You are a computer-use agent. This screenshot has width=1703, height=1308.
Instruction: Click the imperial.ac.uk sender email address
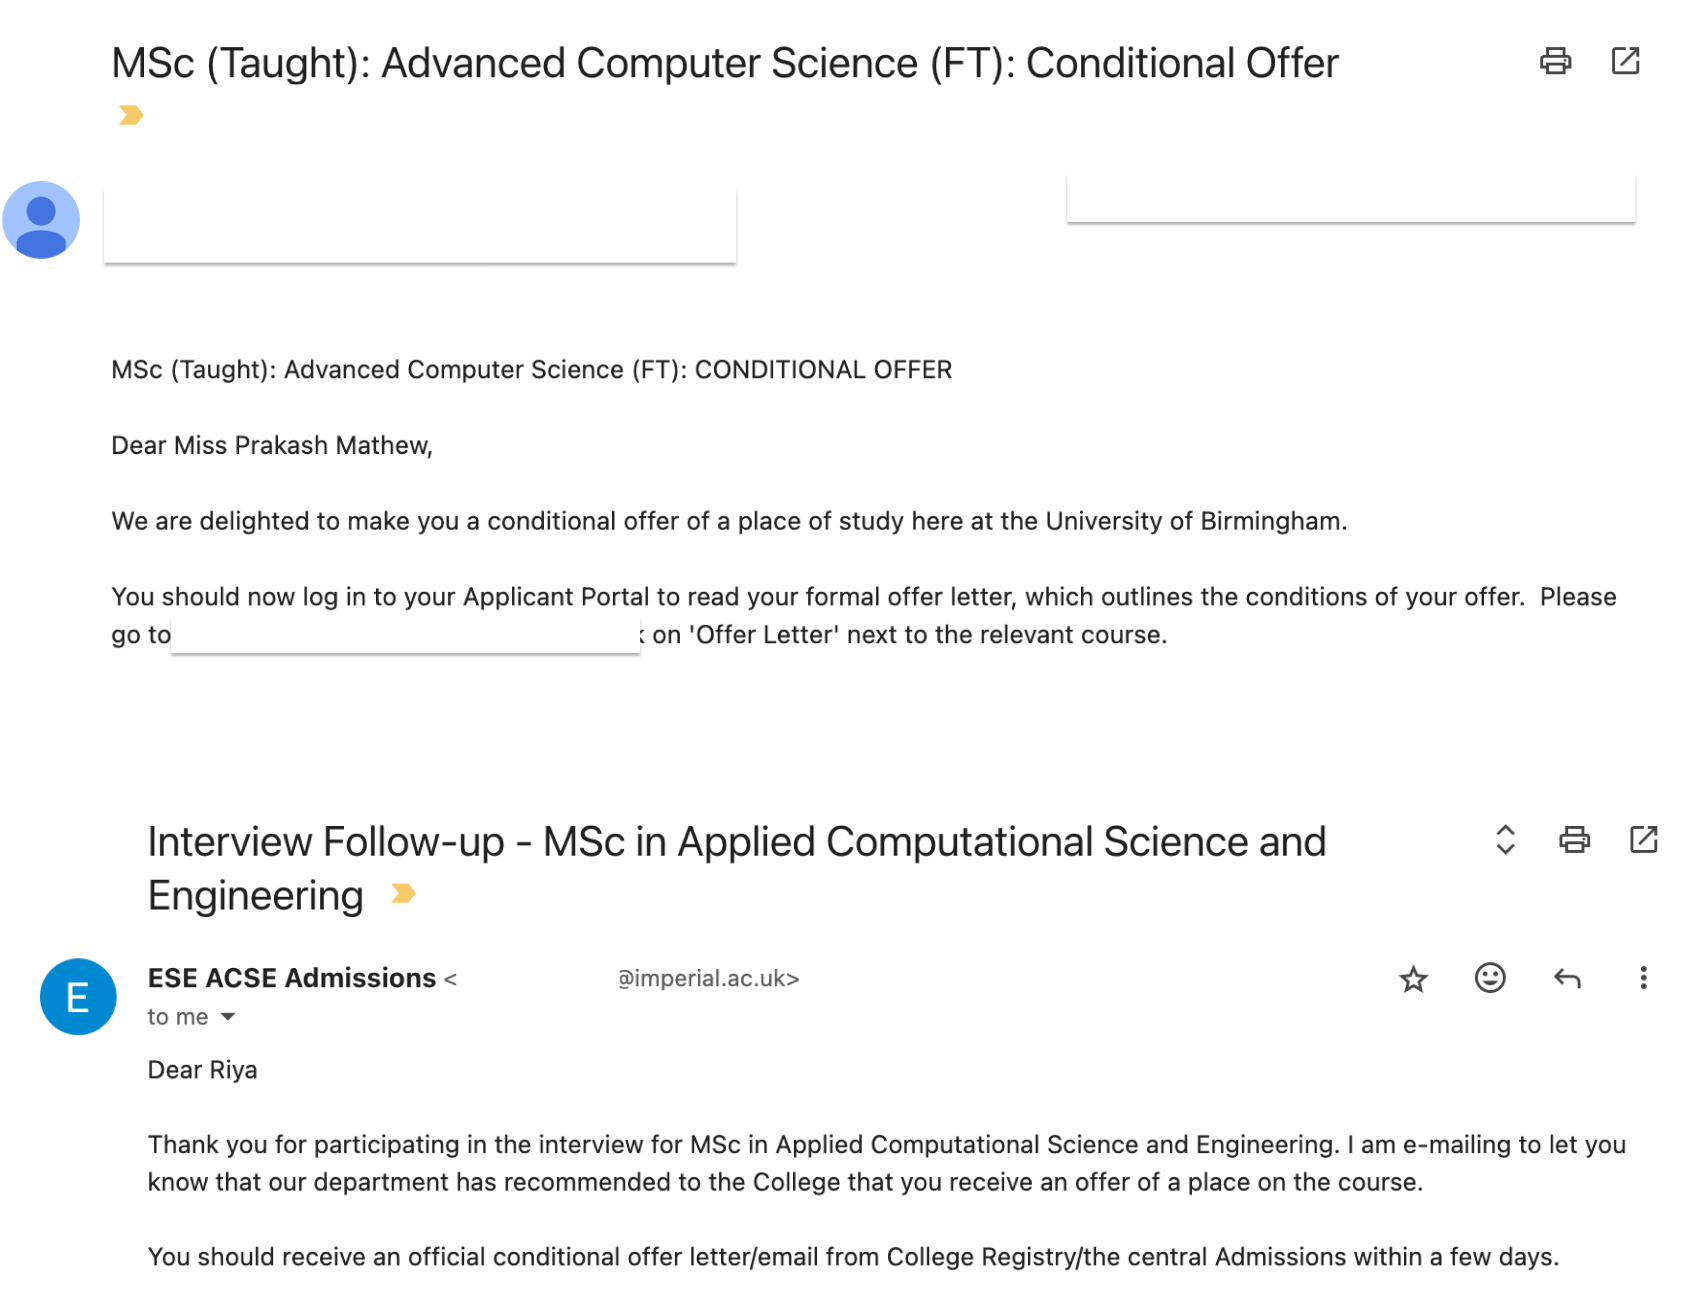pyautogui.click(x=708, y=979)
